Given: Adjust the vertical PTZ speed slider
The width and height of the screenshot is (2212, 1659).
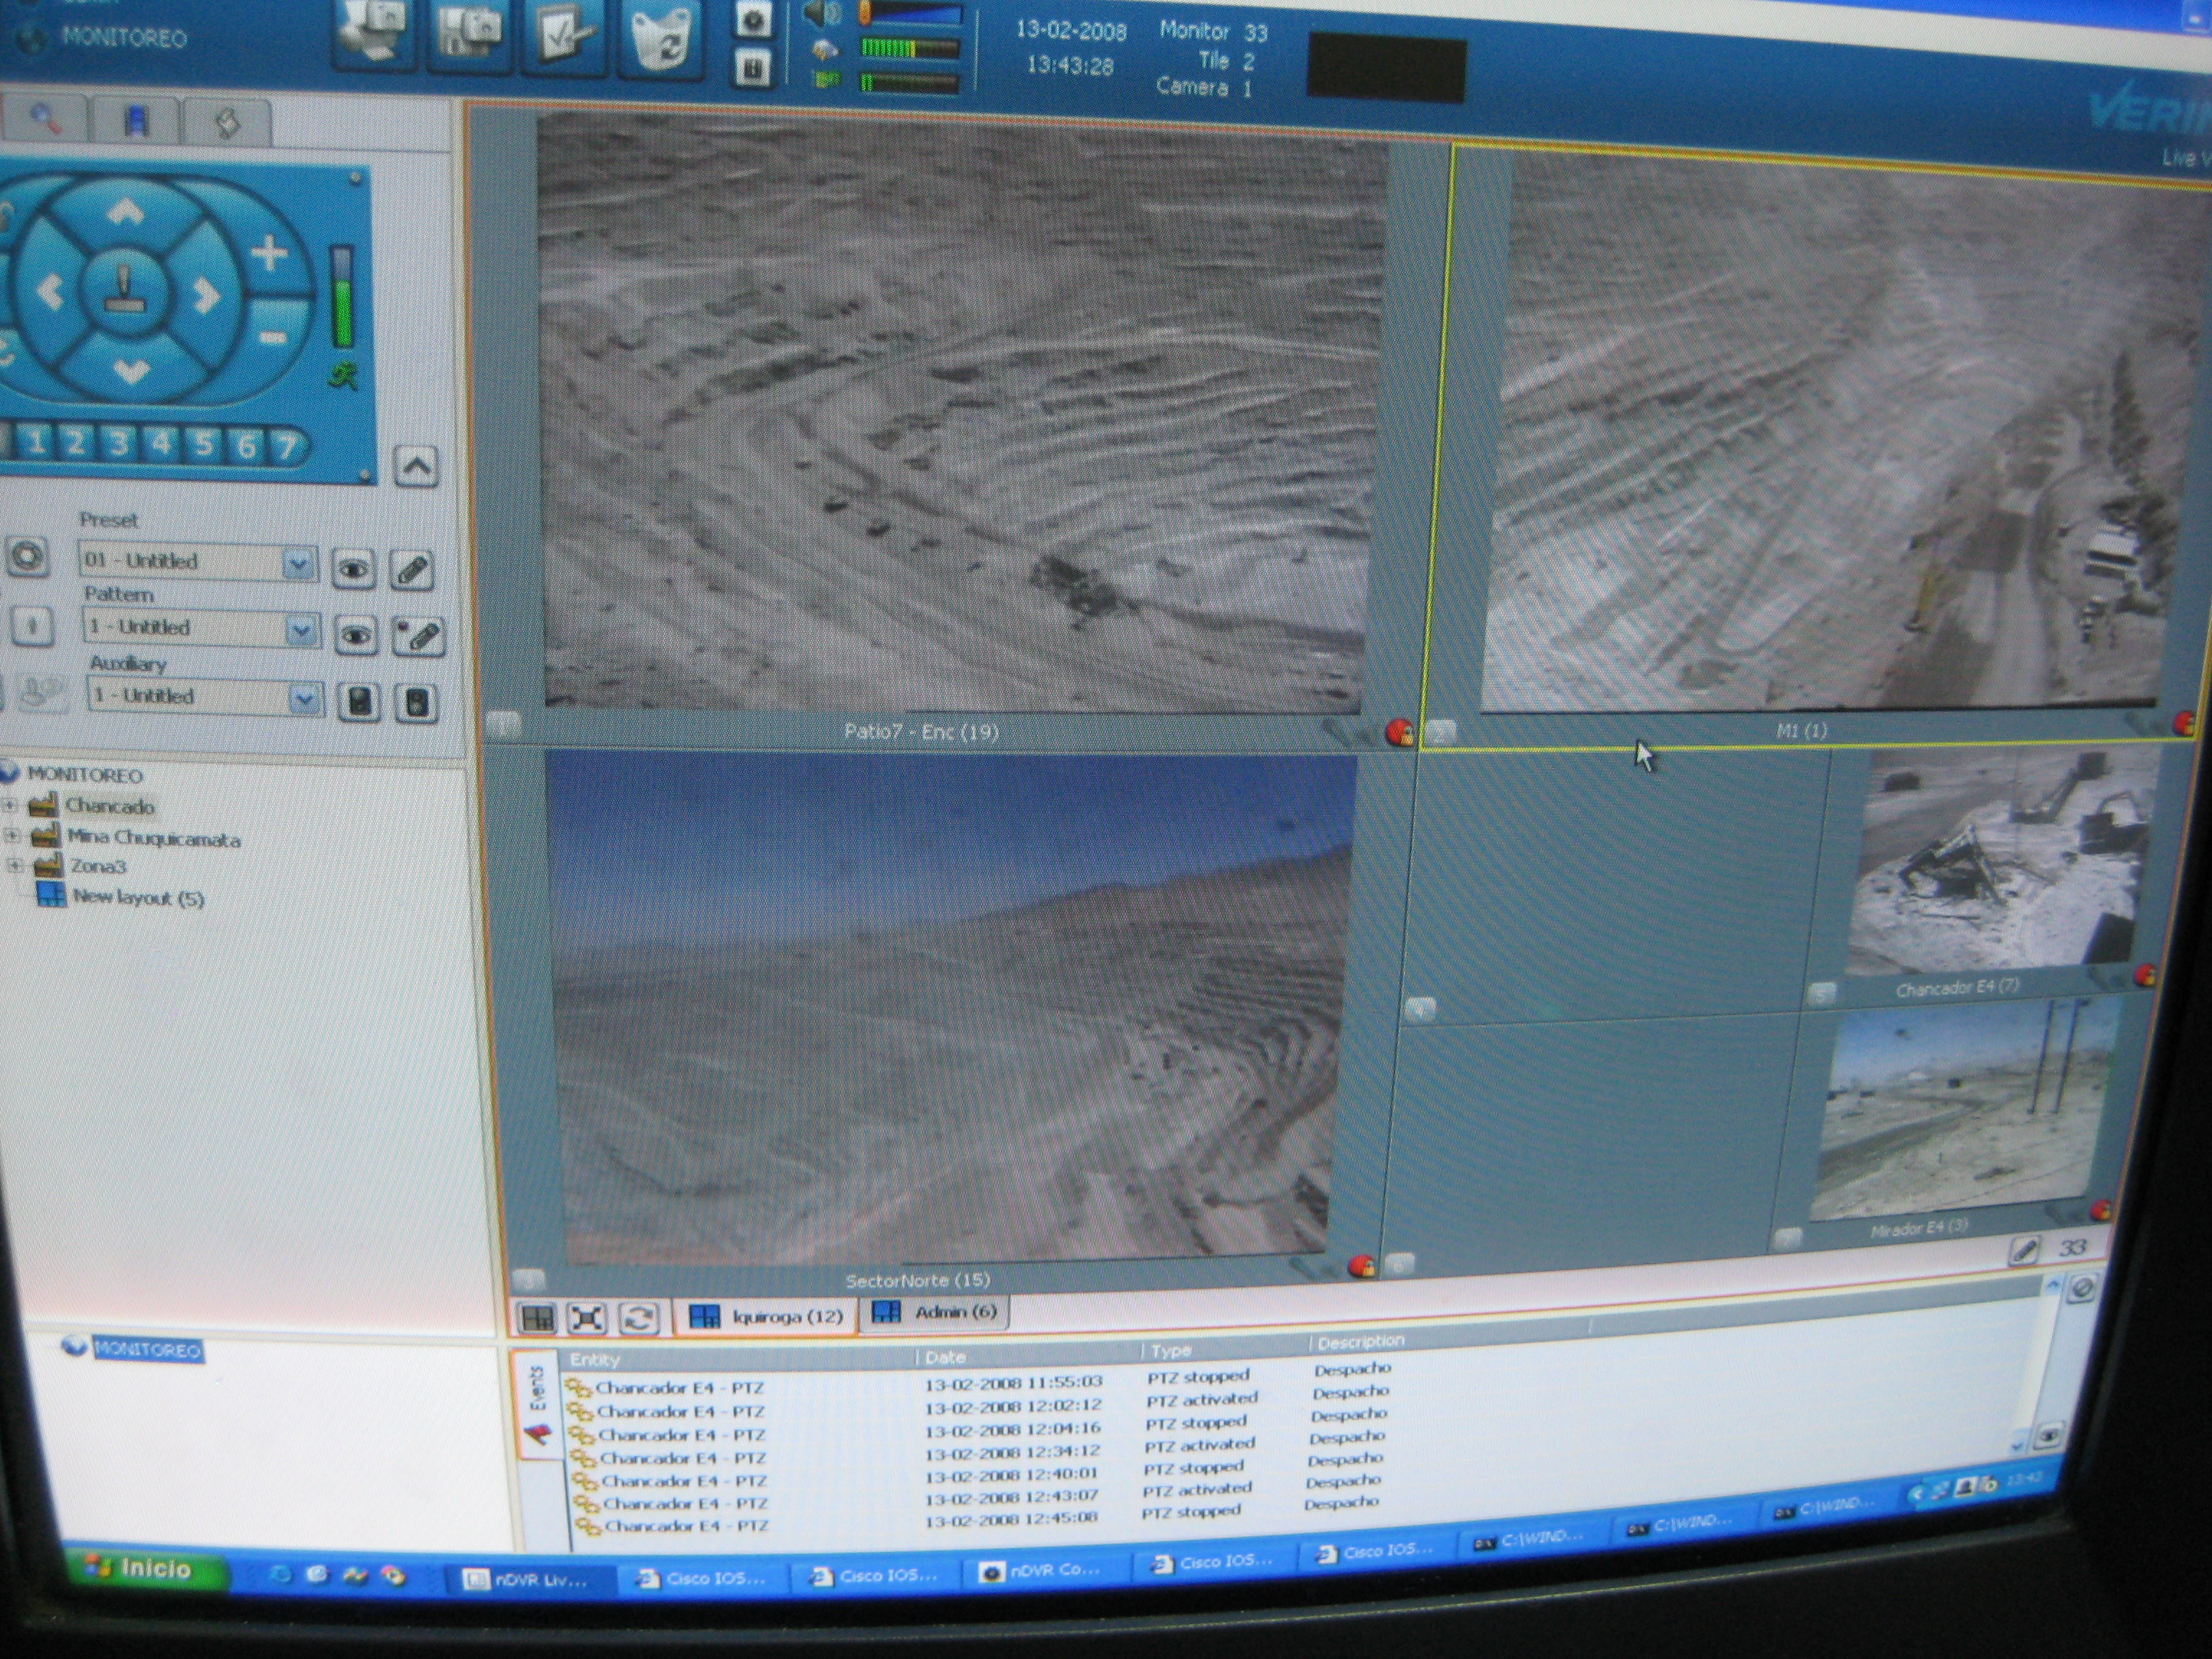Looking at the screenshot, I should pos(342,298).
